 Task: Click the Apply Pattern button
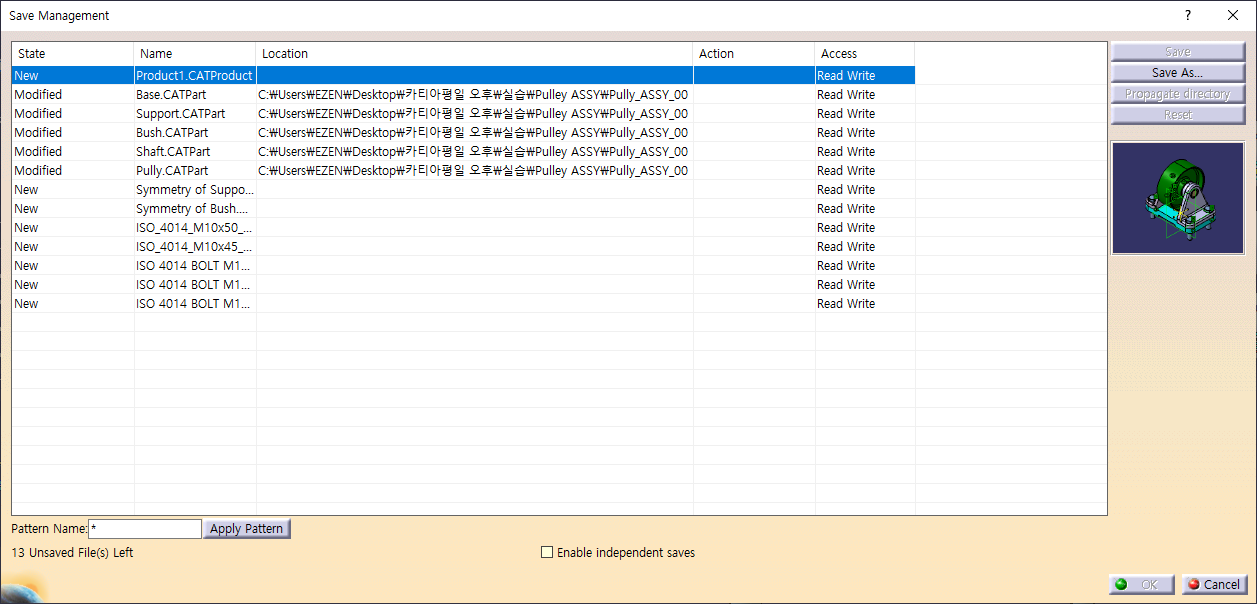point(247,529)
